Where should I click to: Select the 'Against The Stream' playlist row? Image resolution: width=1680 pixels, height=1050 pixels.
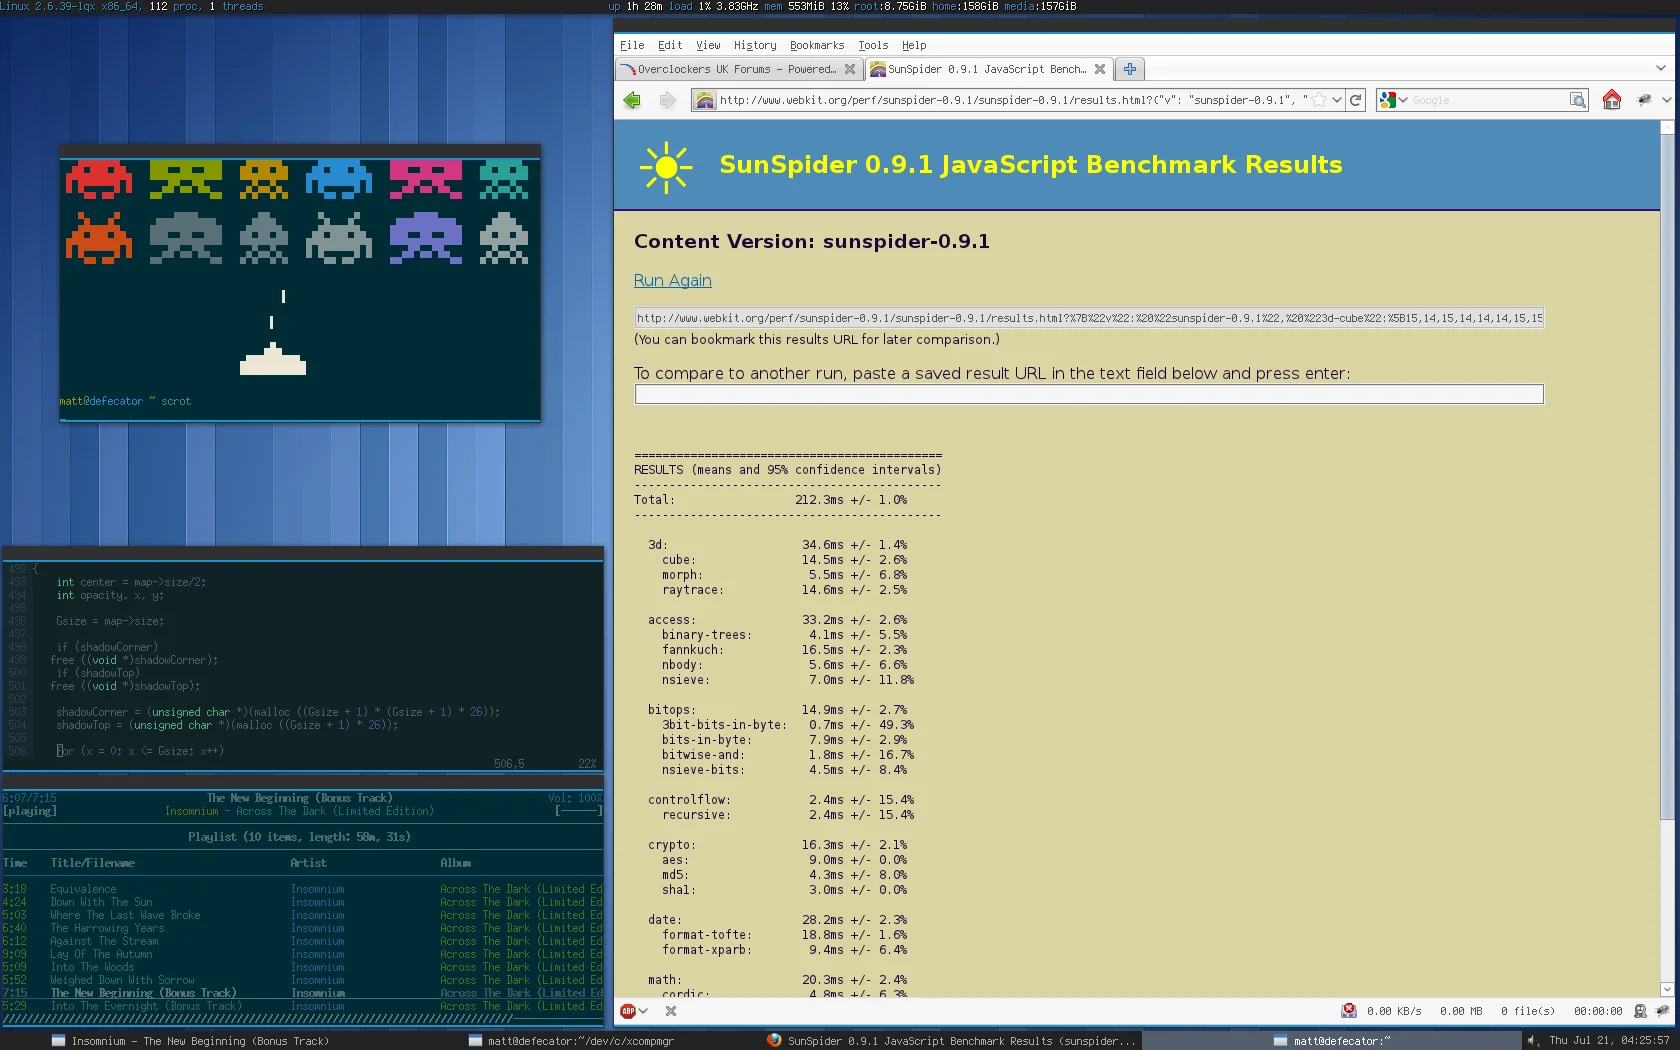coord(302,941)
